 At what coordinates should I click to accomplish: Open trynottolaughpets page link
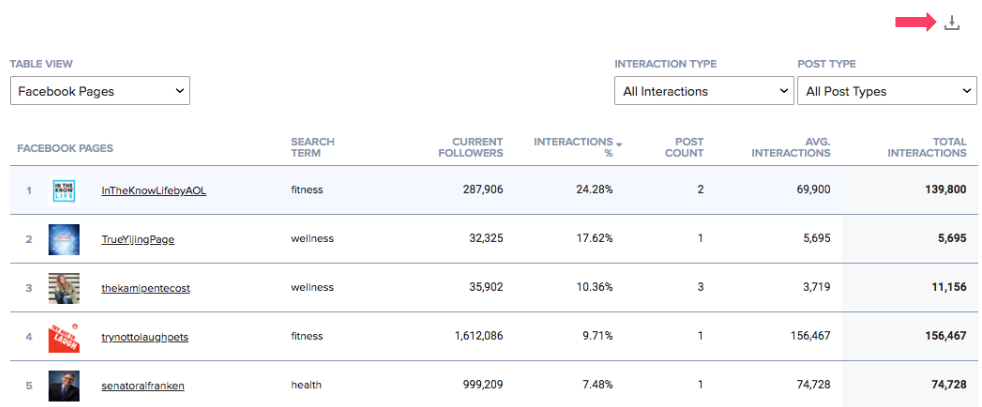pos(144,337)
